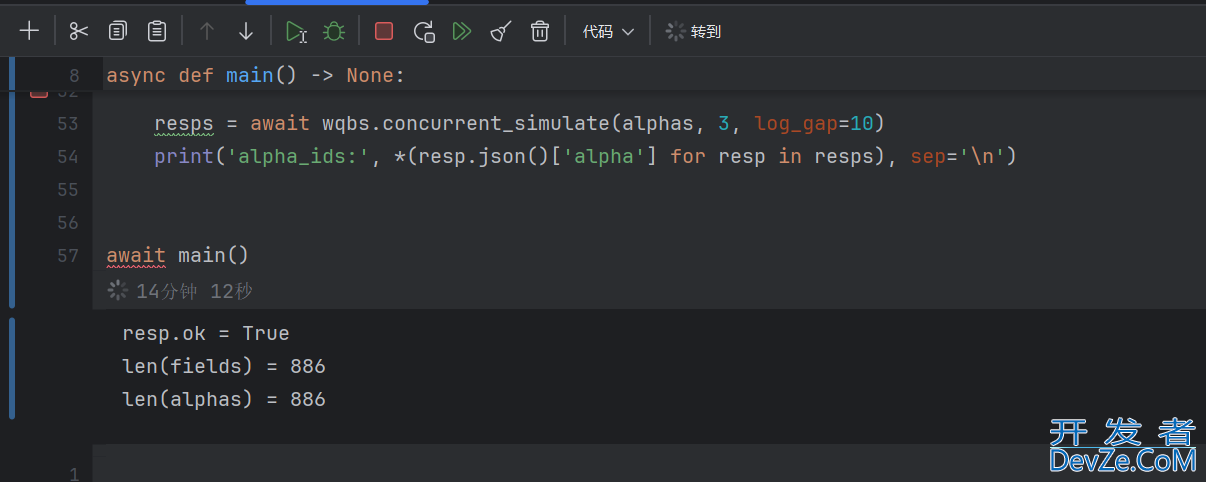Paste cell using clipboard icon

157,31
